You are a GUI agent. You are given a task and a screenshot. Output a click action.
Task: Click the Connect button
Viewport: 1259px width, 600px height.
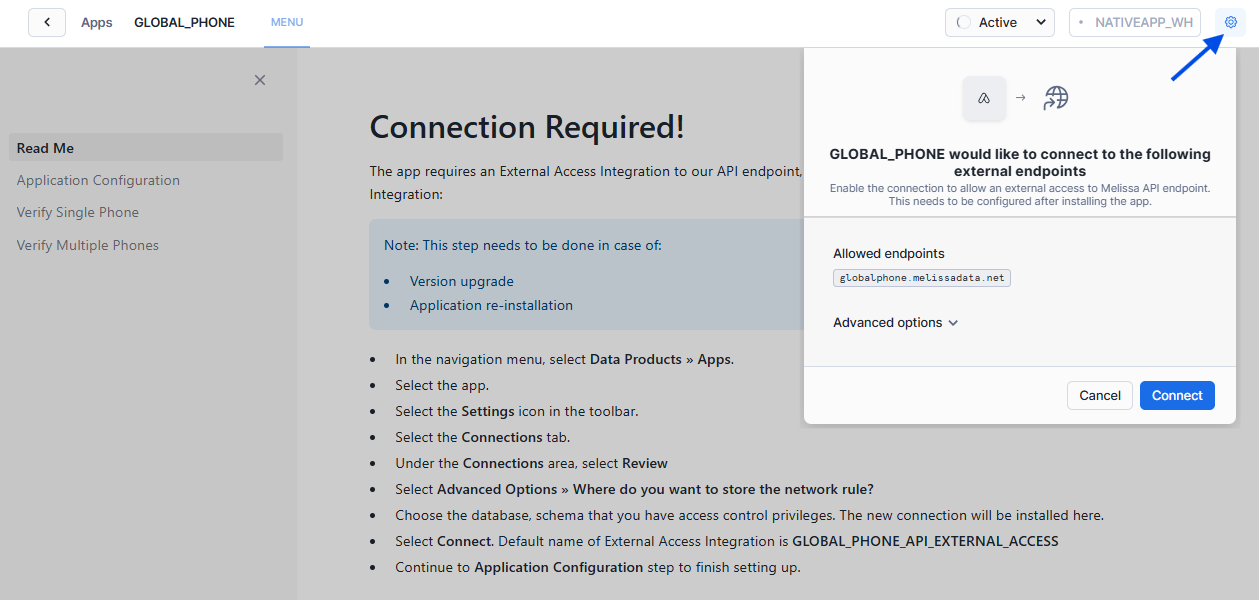(1177, 395)
